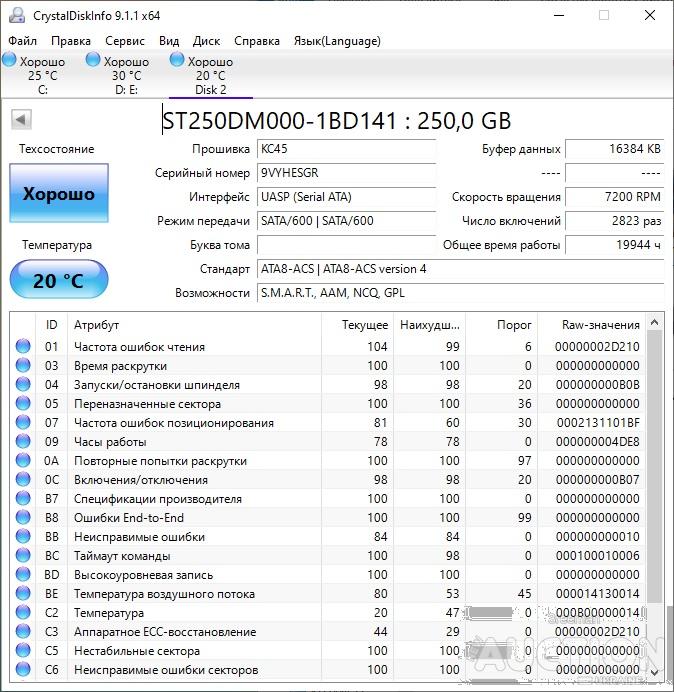Click the Скорость вращения value 7200 RPM

tap(614, 197)
